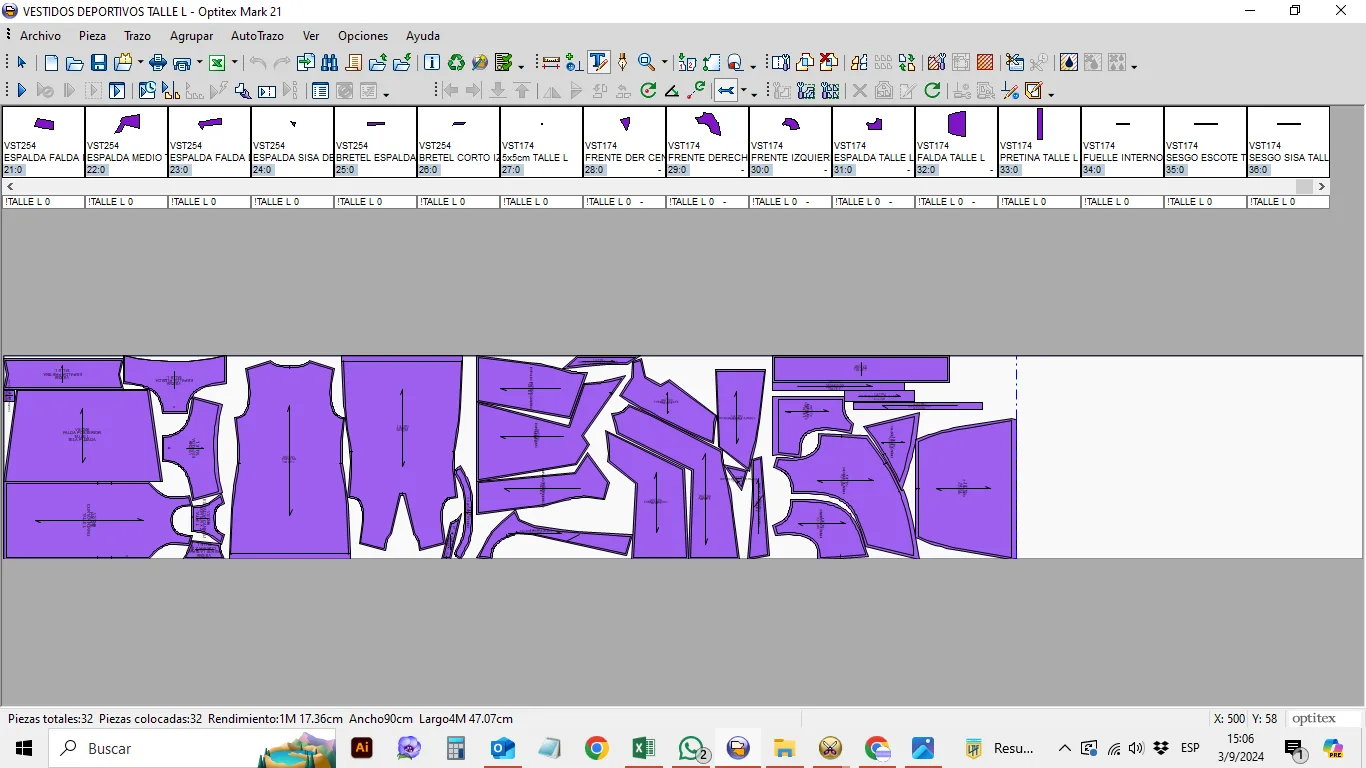1366x768 pixels.
Task: Open the Pieza menu
Action: pos(92,36)
